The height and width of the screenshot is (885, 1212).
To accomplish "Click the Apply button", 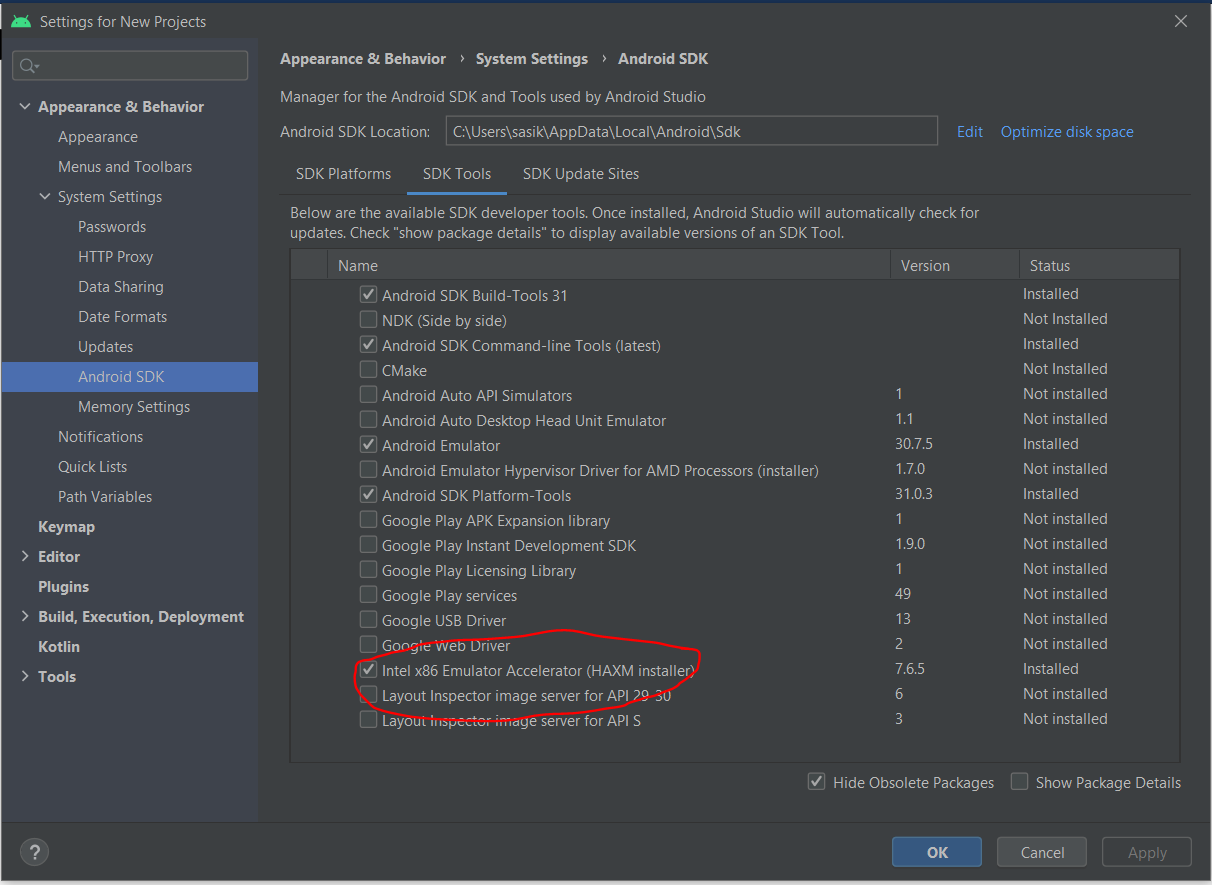I will [1147, 852].
